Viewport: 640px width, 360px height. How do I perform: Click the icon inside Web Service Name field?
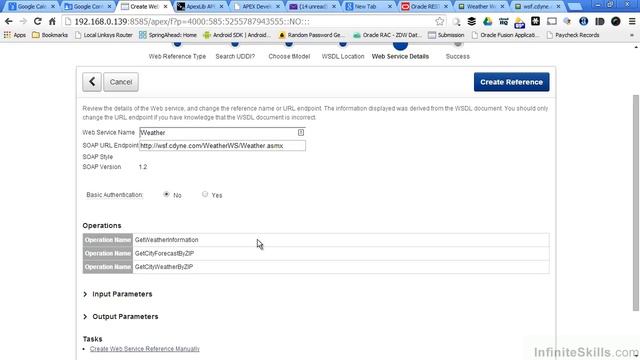[x=300, y=132]
